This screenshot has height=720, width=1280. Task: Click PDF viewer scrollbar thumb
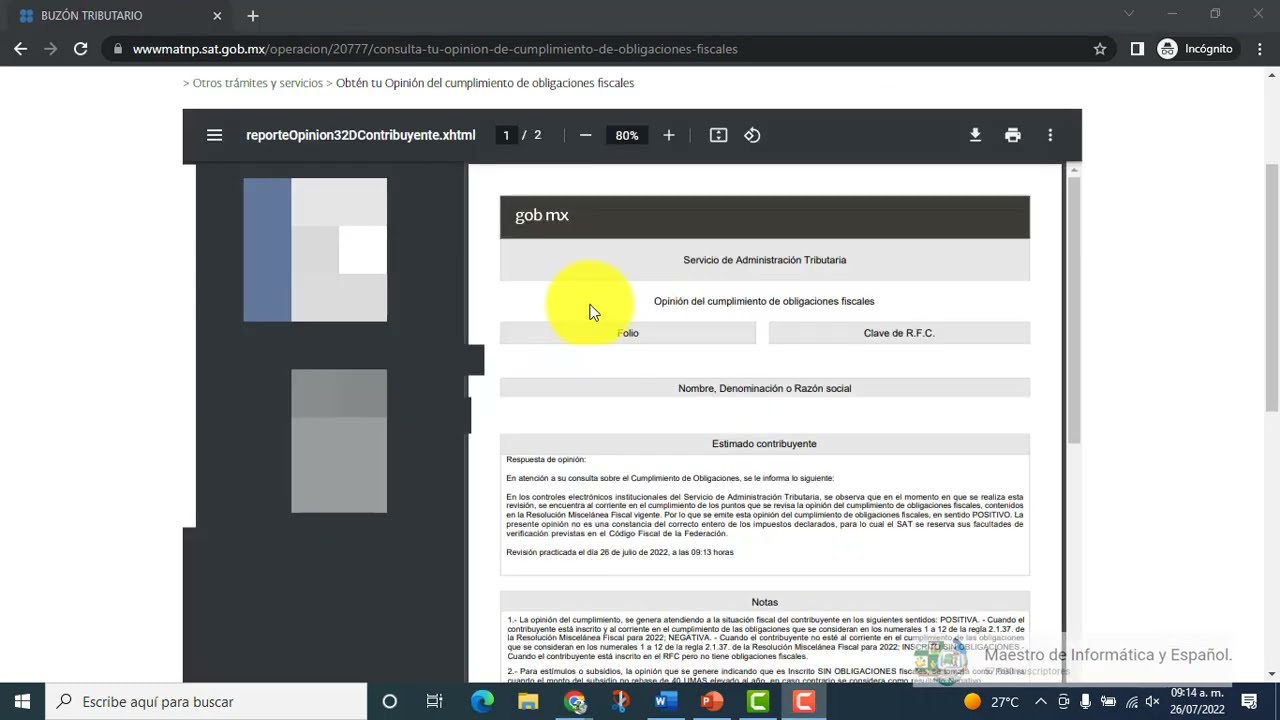coord(1074,310)
